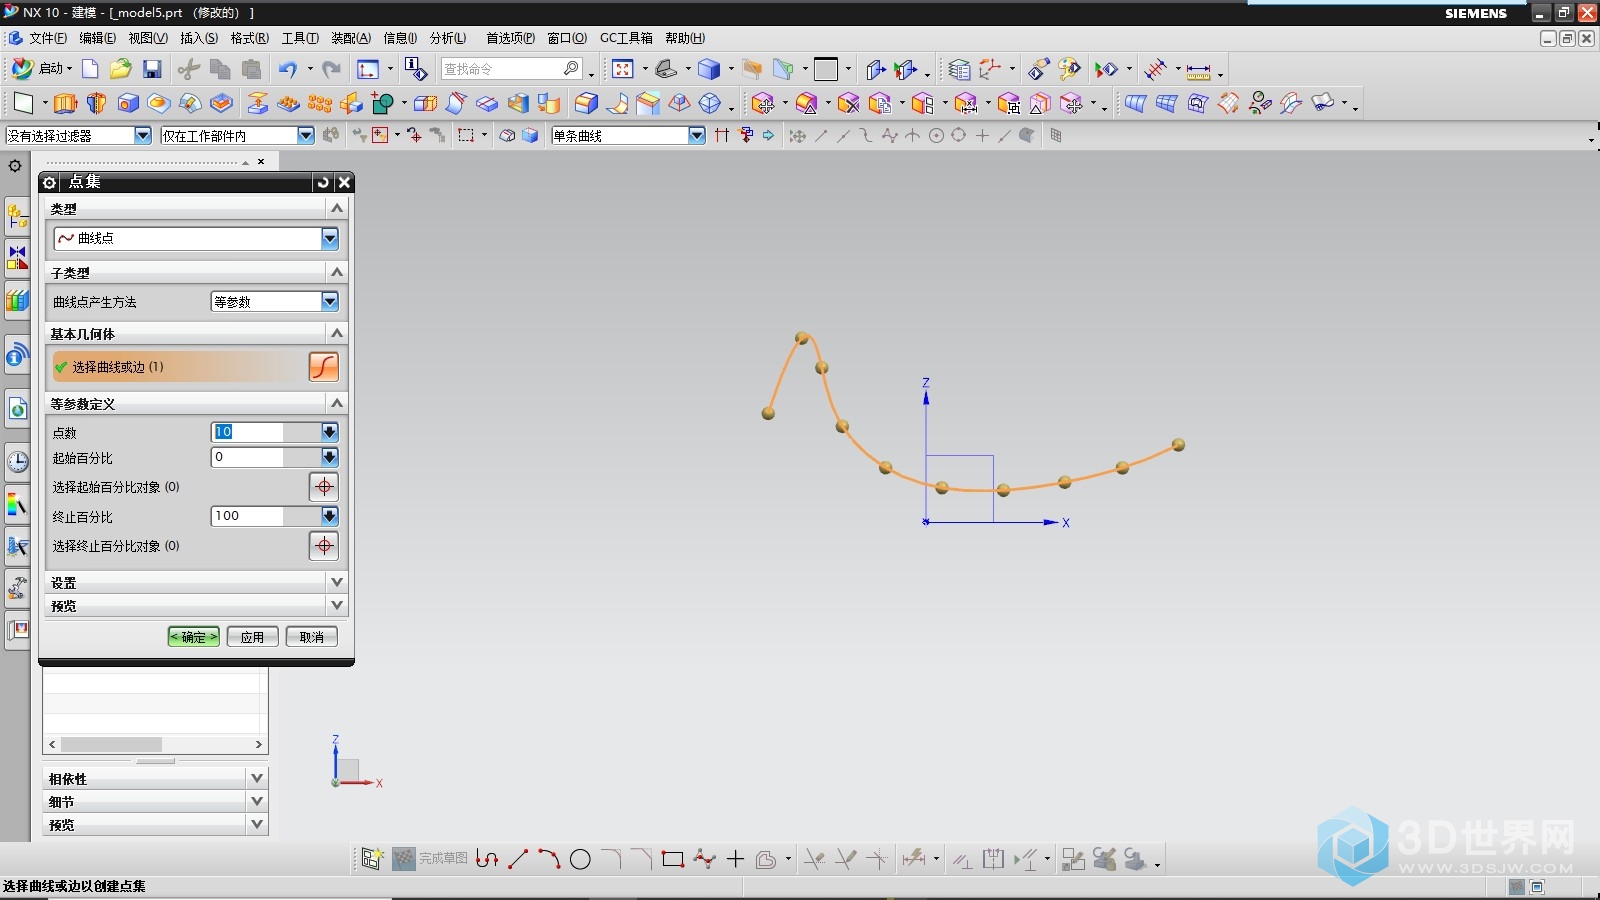The width and height of the screenshot is (1600, 900).
Task: Open the 插入(S) menu
Action: tap(199, 38)
